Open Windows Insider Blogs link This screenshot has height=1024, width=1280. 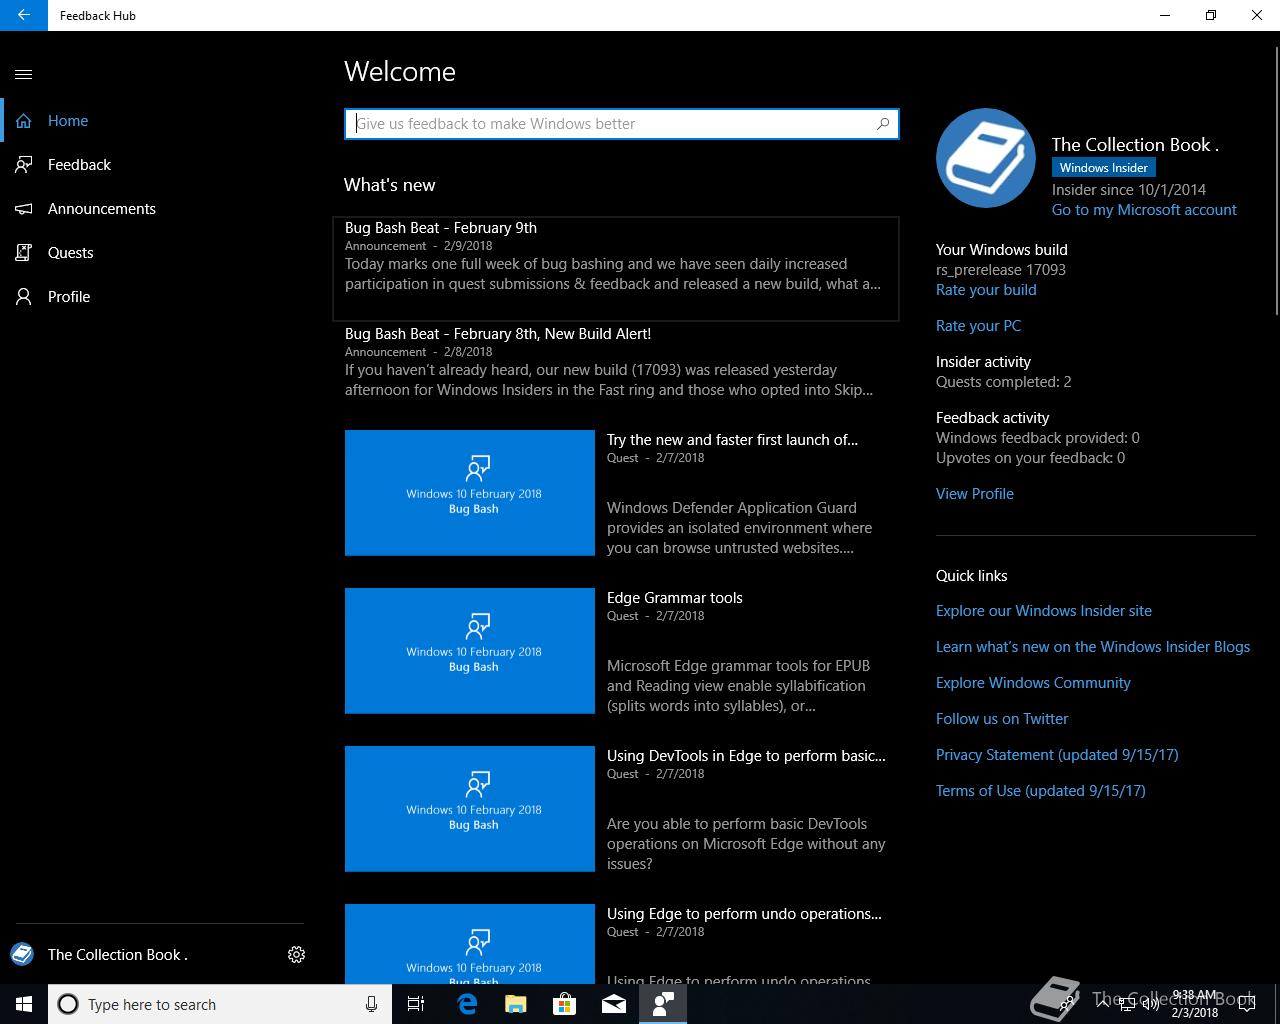(x=1093, y=647)
